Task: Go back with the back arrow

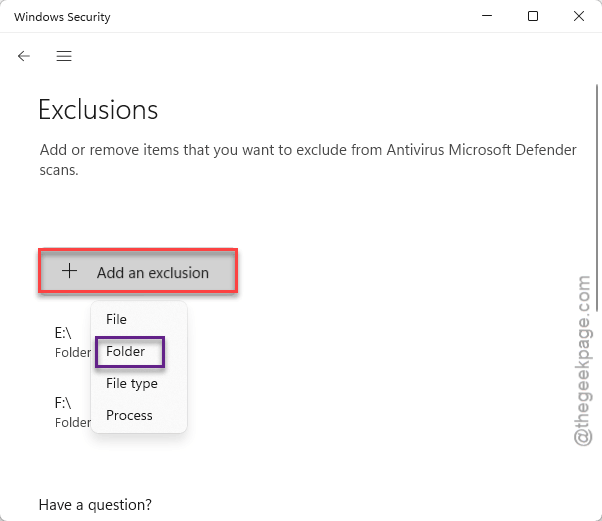Action: tap(24, 56)
